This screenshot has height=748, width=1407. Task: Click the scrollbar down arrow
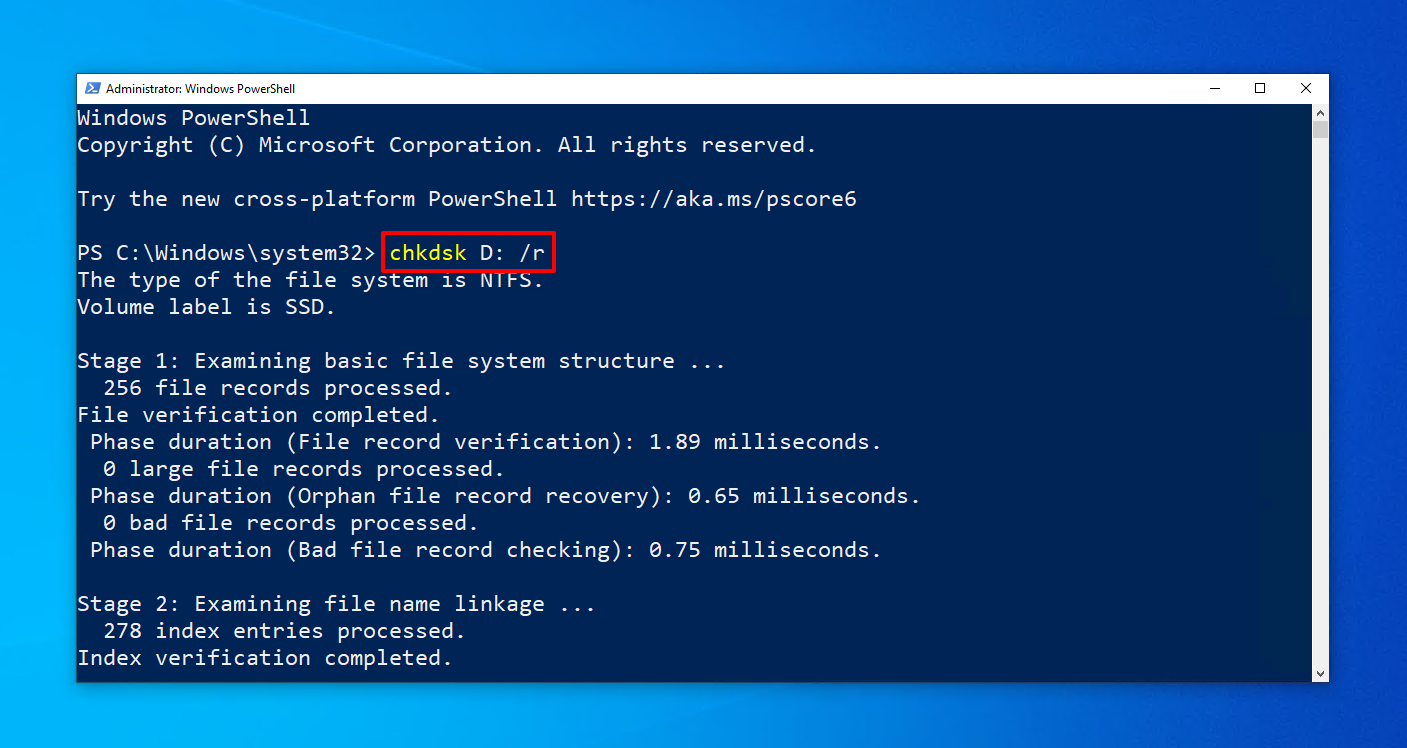point(1320,674)
